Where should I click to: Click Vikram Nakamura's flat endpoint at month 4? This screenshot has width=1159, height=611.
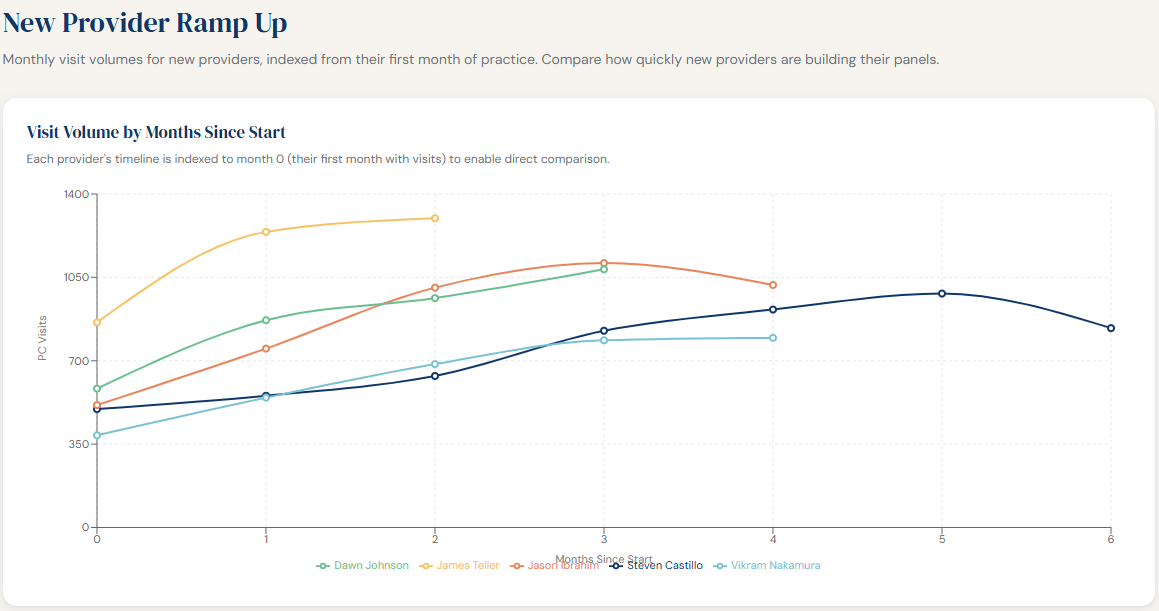(x=772, y=339)
